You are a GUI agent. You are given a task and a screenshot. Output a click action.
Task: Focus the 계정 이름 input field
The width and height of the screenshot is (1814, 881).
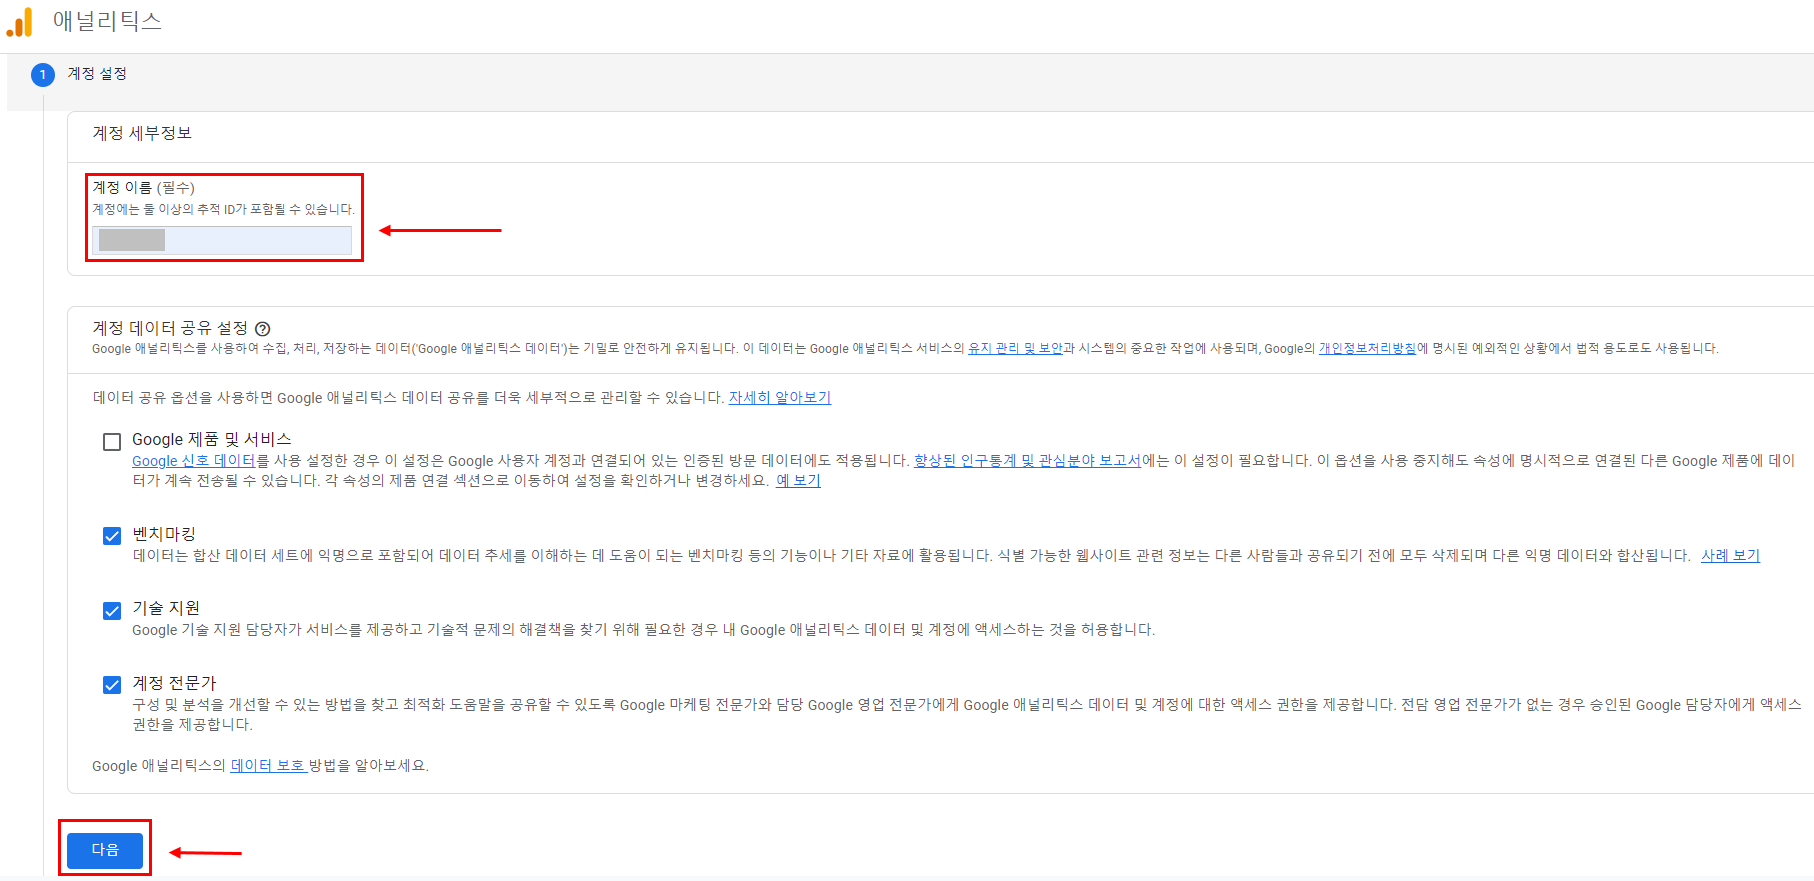222,240
